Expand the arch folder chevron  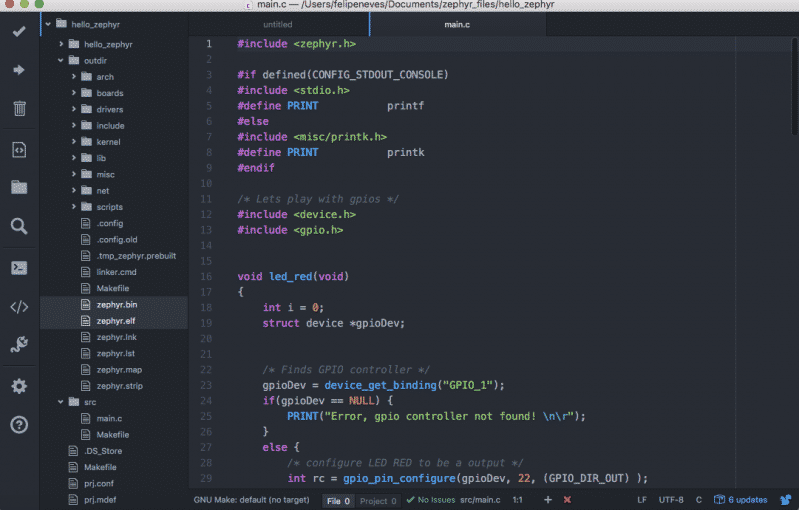pos(73,77)
